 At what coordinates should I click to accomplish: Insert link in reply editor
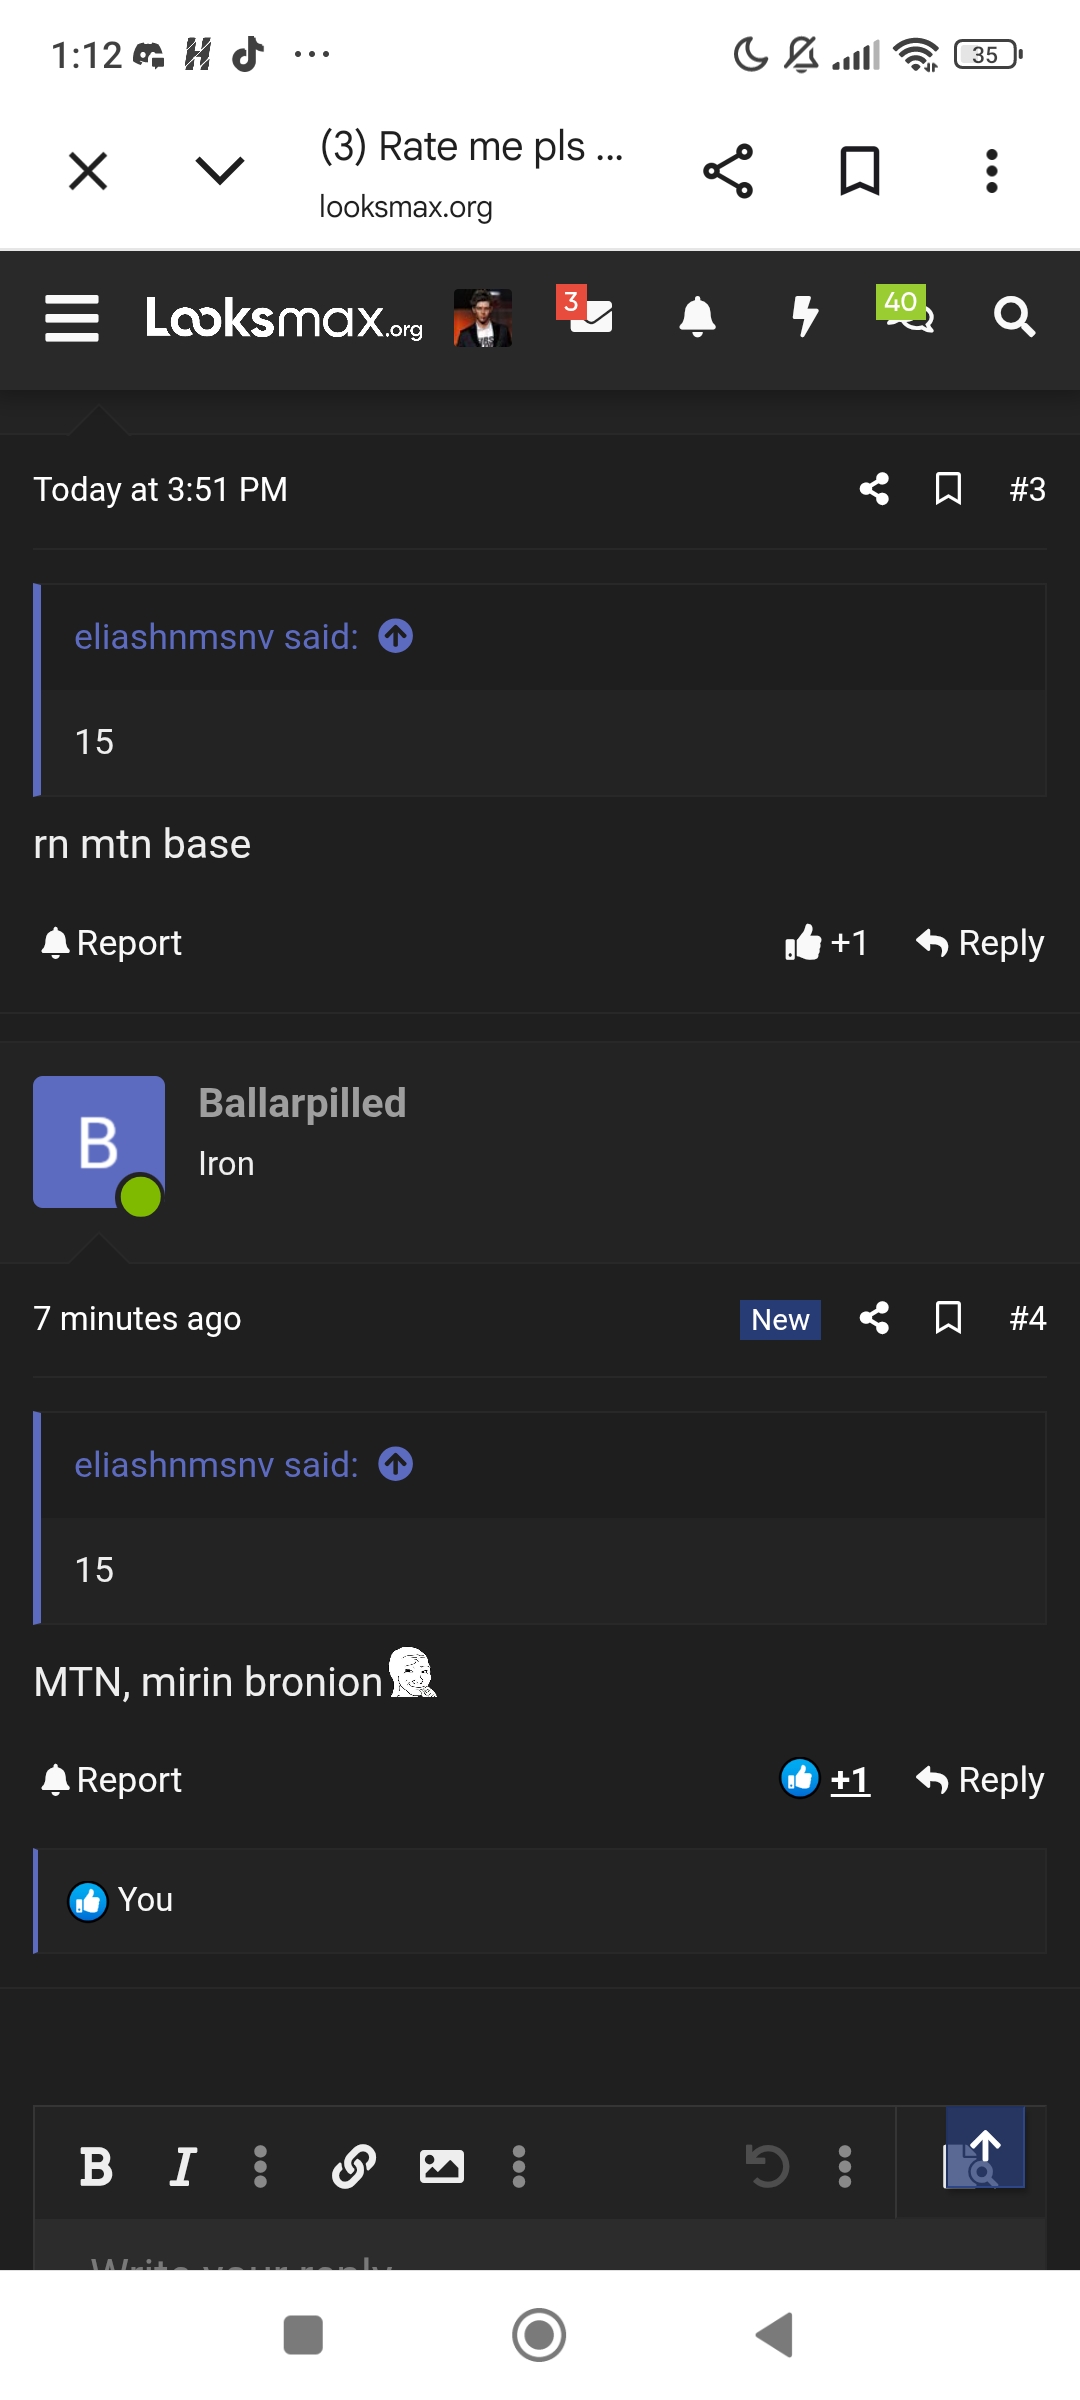click(354, 2167)
